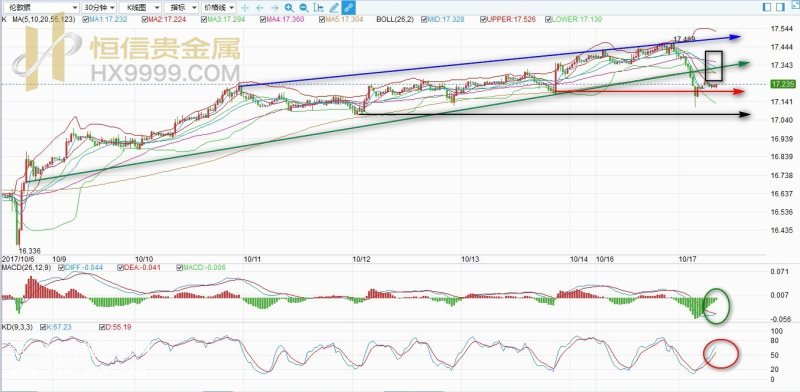Open the K线图 chart type dropdown
Viewport: 800px width, 392px height.
point(140,8)
